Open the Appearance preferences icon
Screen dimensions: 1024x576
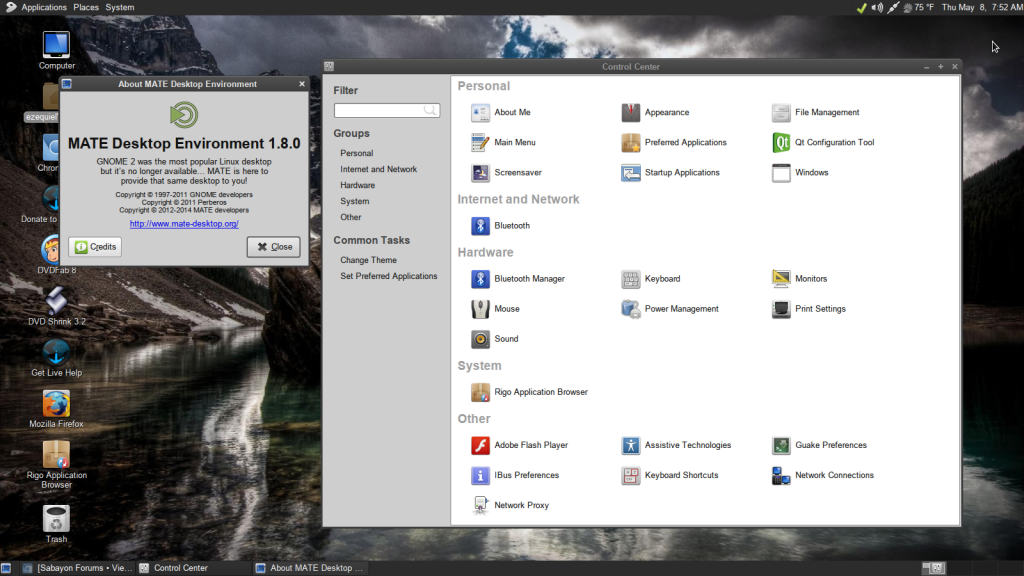coord(630,112)
